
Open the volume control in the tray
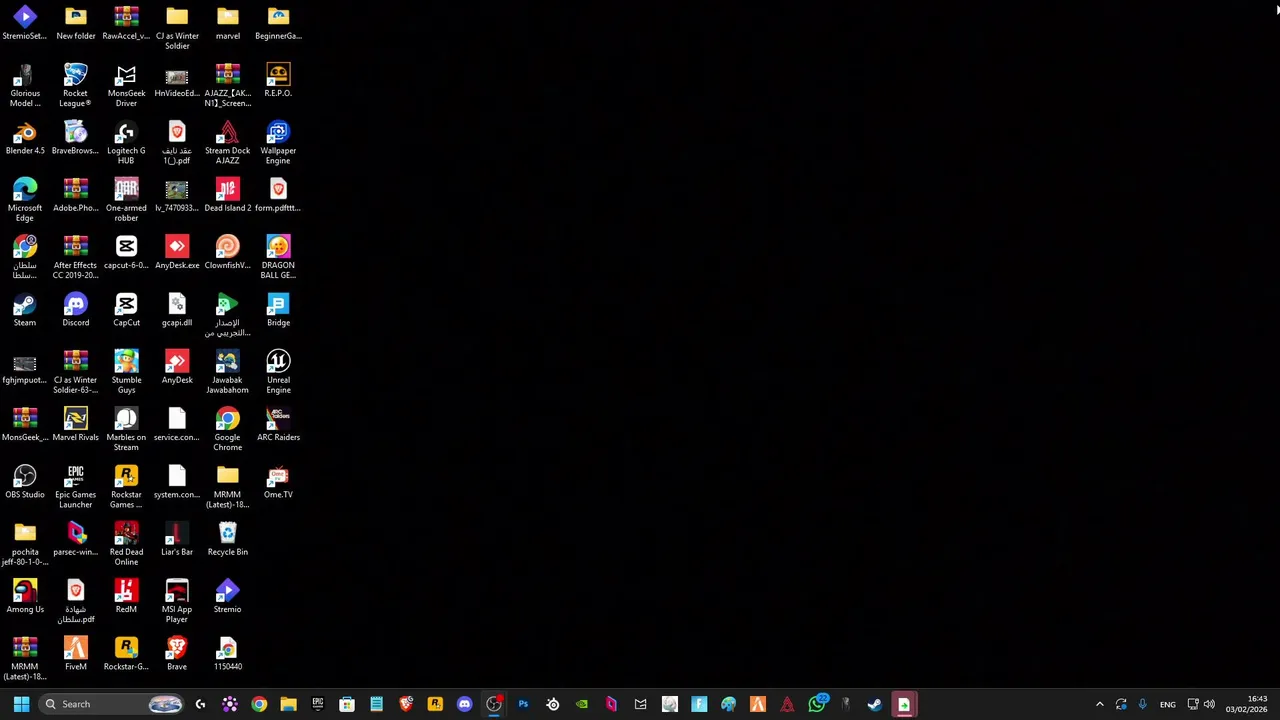tap(1209, 704)
